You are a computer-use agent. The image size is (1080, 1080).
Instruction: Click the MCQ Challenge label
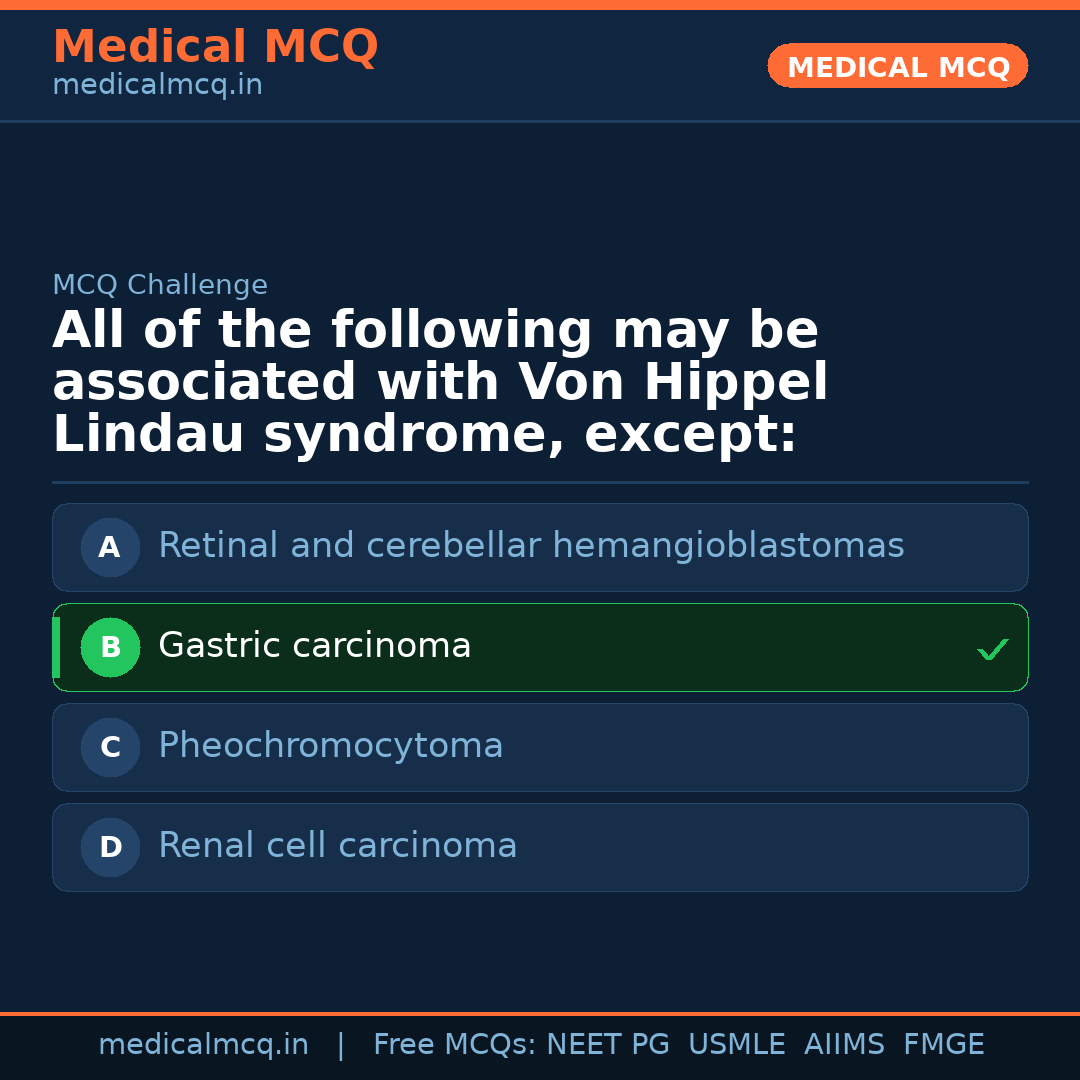click(160, 285)
